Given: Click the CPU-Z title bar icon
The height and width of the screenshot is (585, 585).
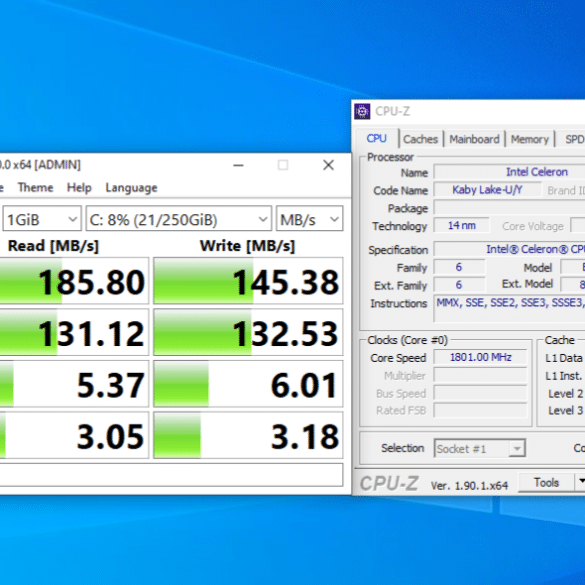Looking at the screenshot, I should [x=362, y=111].
